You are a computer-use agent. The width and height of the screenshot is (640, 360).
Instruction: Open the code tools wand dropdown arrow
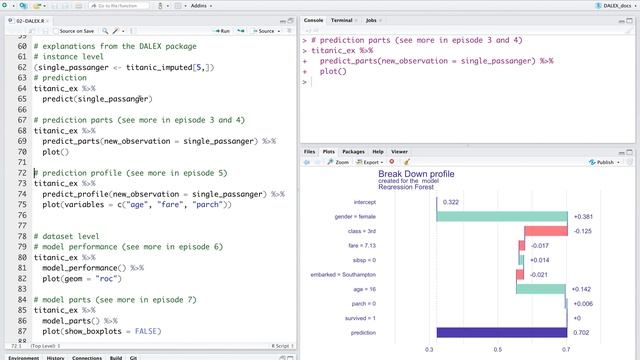123,31
